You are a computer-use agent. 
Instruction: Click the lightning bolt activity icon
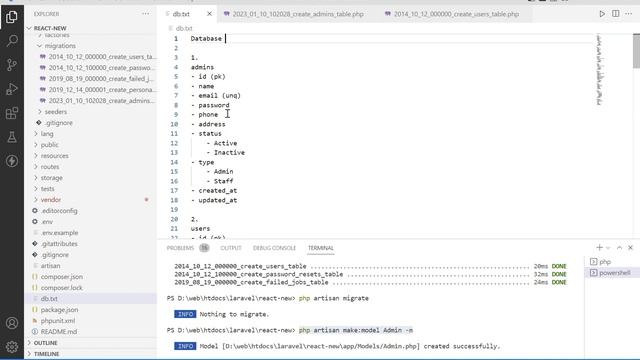click(12, 161)
